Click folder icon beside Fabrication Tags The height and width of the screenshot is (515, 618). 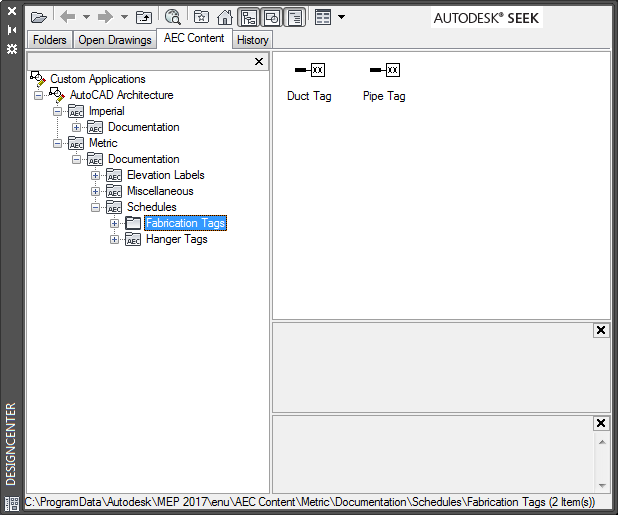tap(133, 223)
